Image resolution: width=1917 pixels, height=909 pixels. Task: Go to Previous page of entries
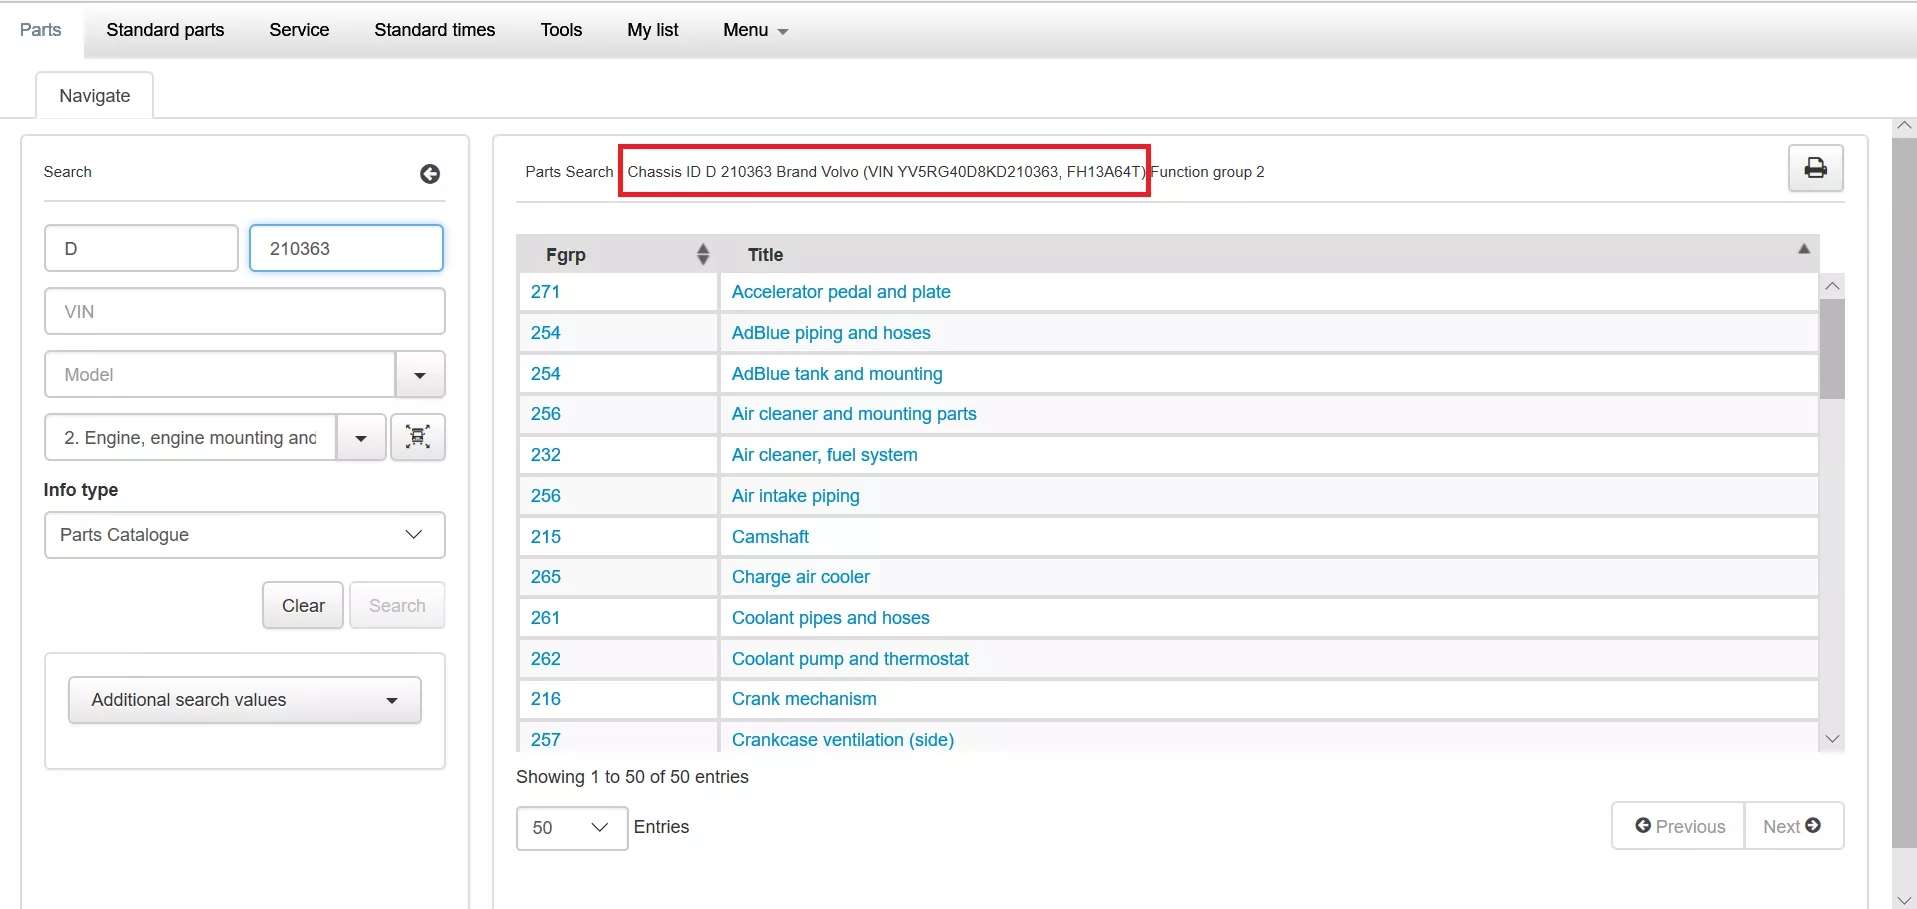tap(1679, 826)
